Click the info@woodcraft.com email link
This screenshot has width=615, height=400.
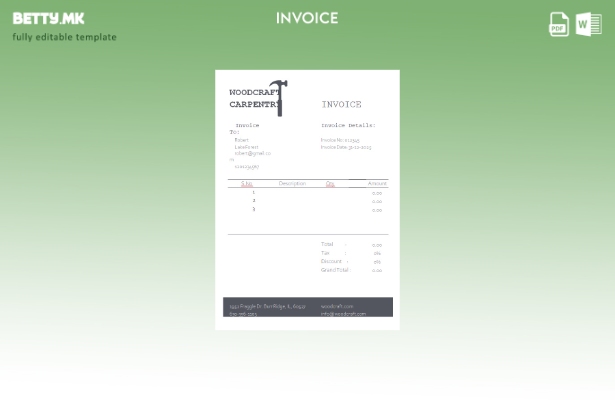coord(343,314)
